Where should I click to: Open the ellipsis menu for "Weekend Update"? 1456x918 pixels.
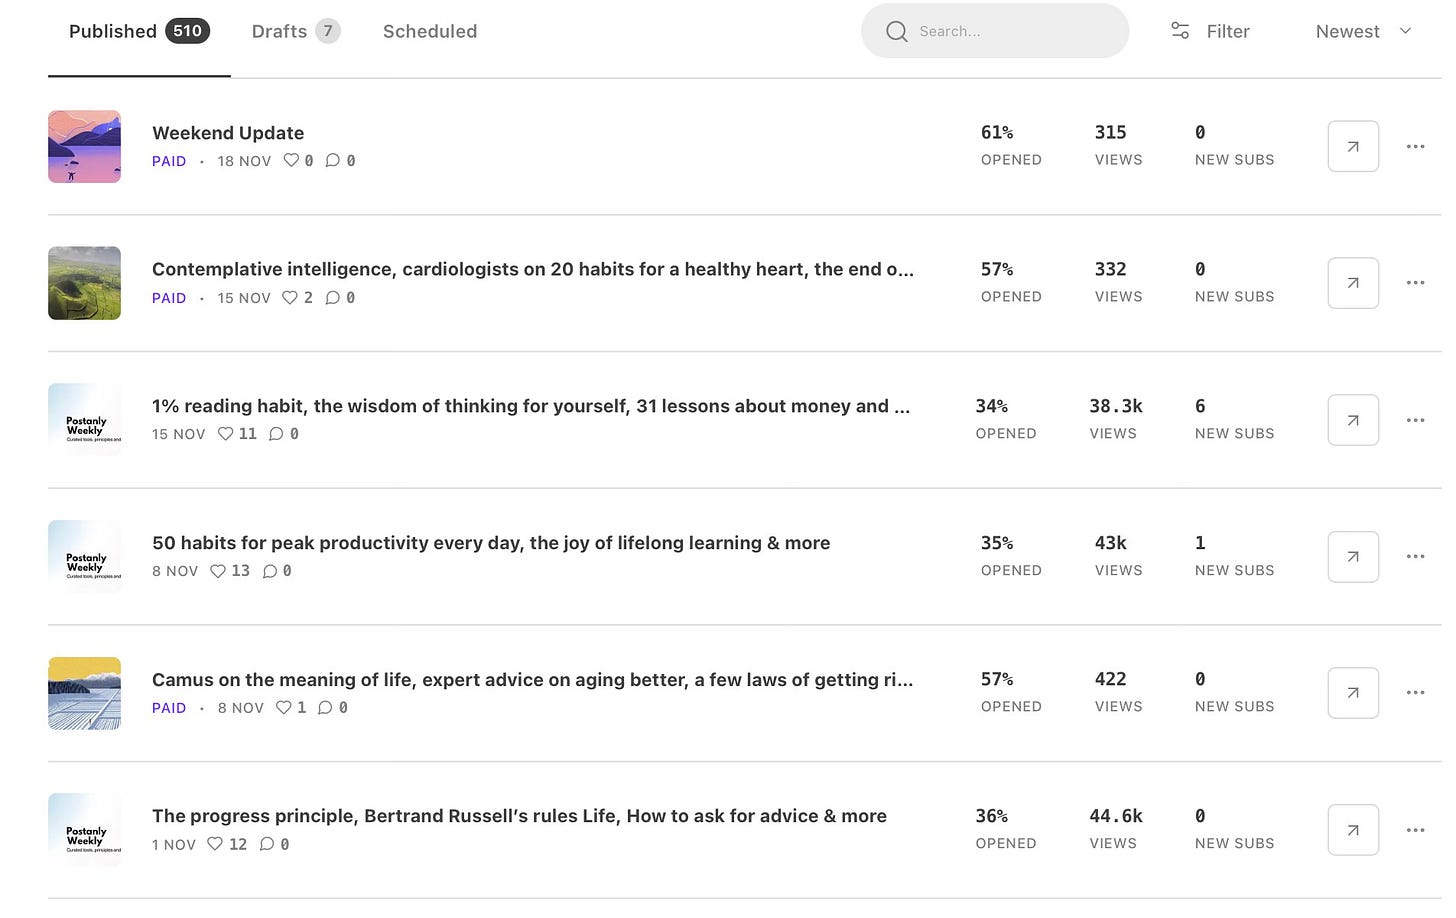pos(1415,146)
